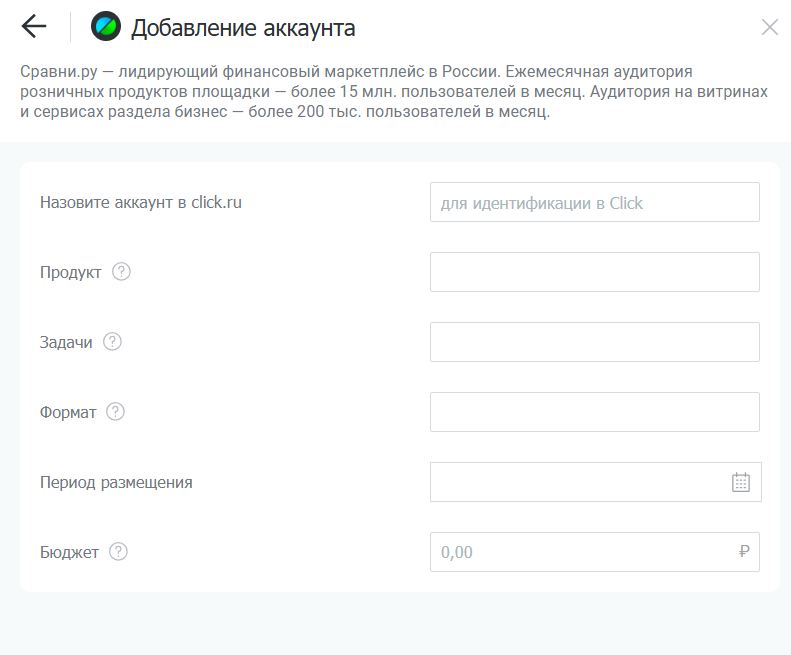Open the Формат selection field
The height and width of the screenshot is (655, 791).
tap(595, 412)
